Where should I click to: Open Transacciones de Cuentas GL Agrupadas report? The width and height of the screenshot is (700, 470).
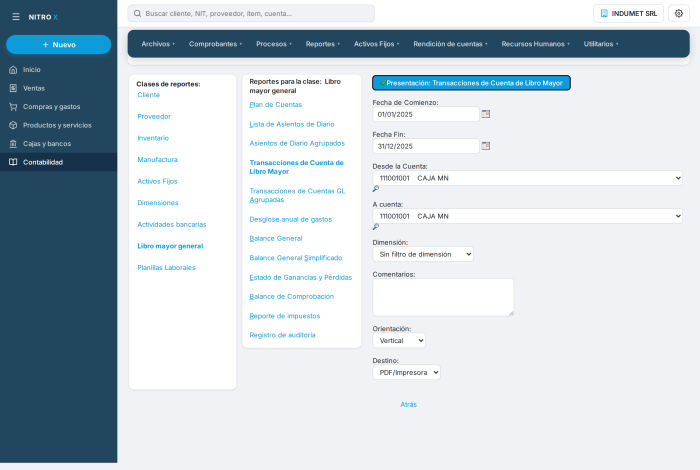coord(297,195)
